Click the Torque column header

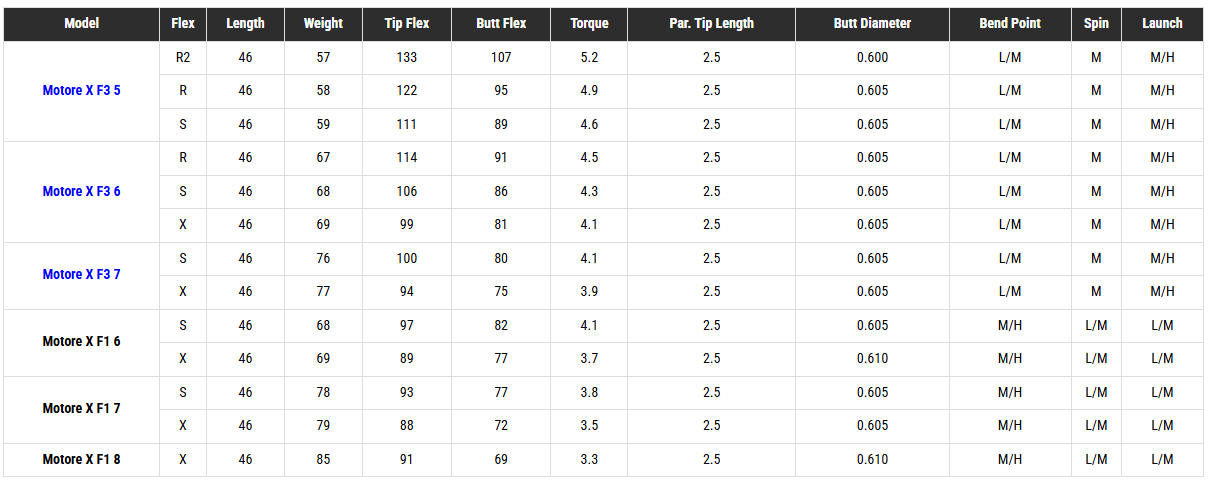pyautogui.click(x=589, y=23)
